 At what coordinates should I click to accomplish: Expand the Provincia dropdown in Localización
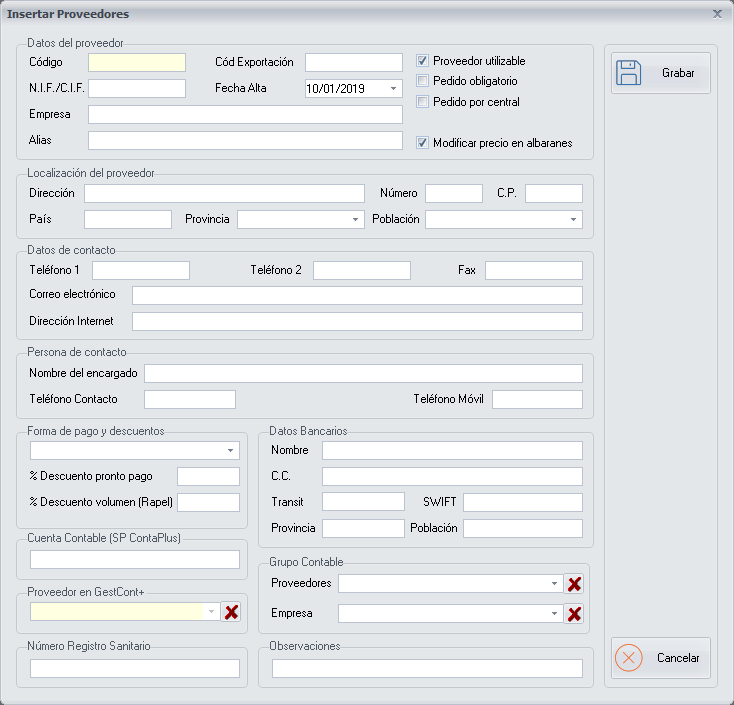(355, 219)
